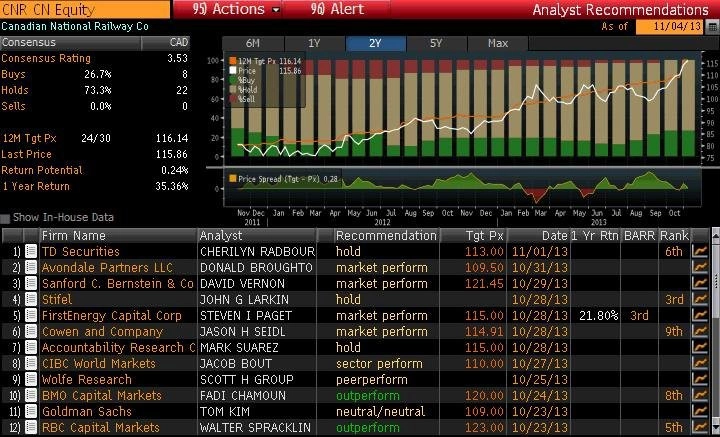Viewport: 720px width, 437px height.
Task: Click analyst STEVEN I PAGET
Action: (246, 315)
